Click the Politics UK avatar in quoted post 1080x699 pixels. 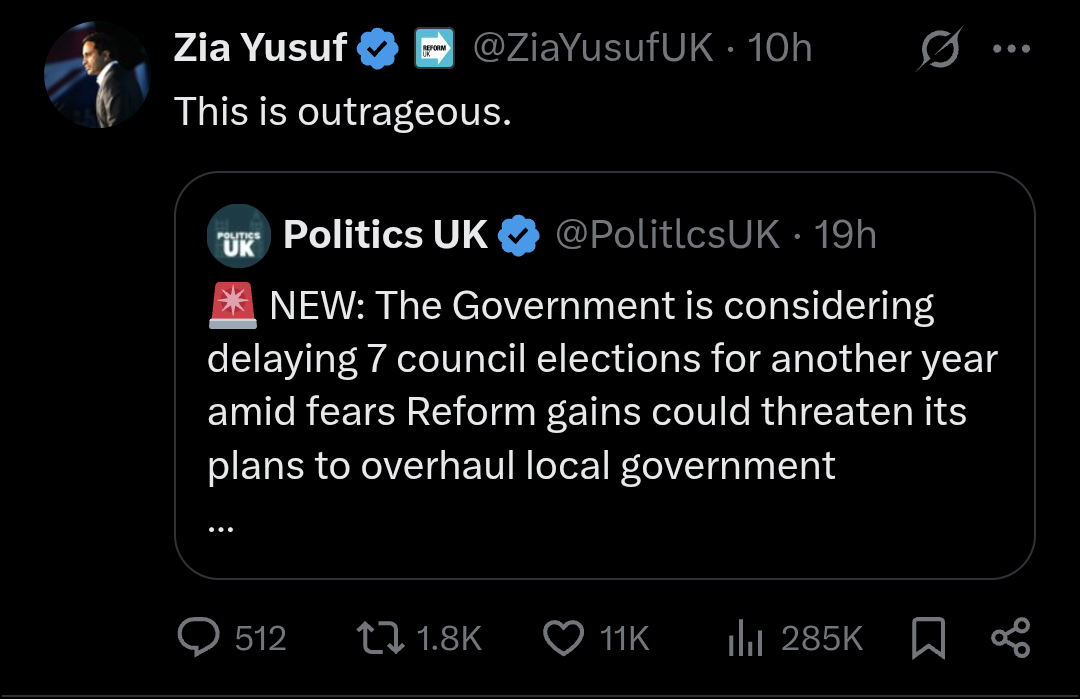click(238, 236)
